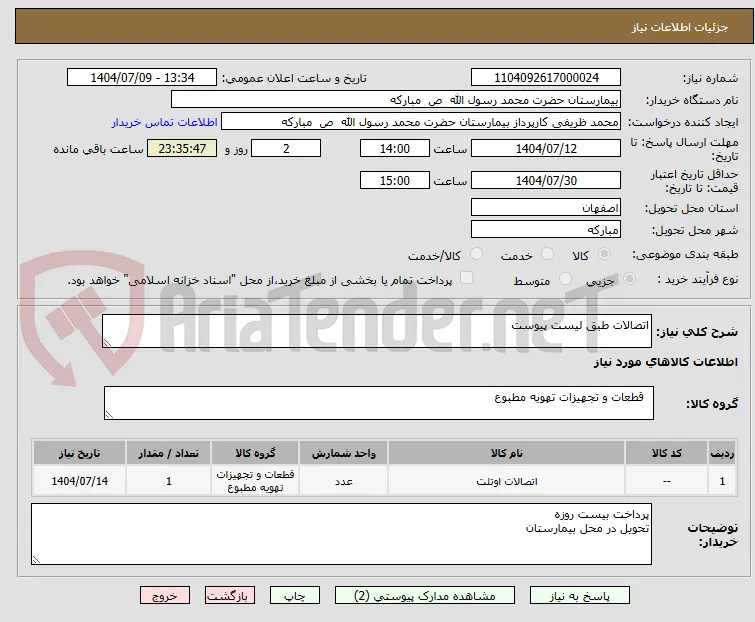Screen dimensions: 755x622
Task: Click the delivery city field مبارکه
Action: [546, 230]
